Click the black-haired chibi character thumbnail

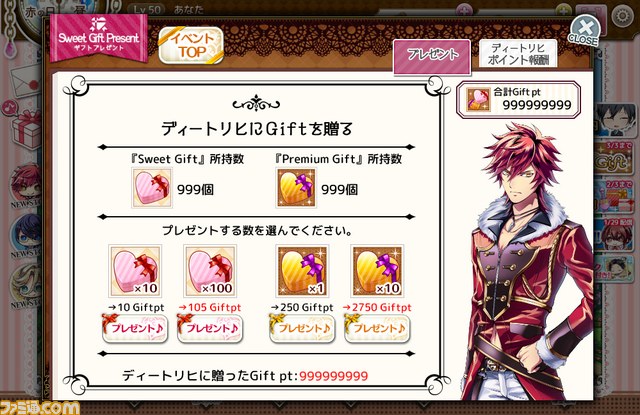click(x=617, y=122)
